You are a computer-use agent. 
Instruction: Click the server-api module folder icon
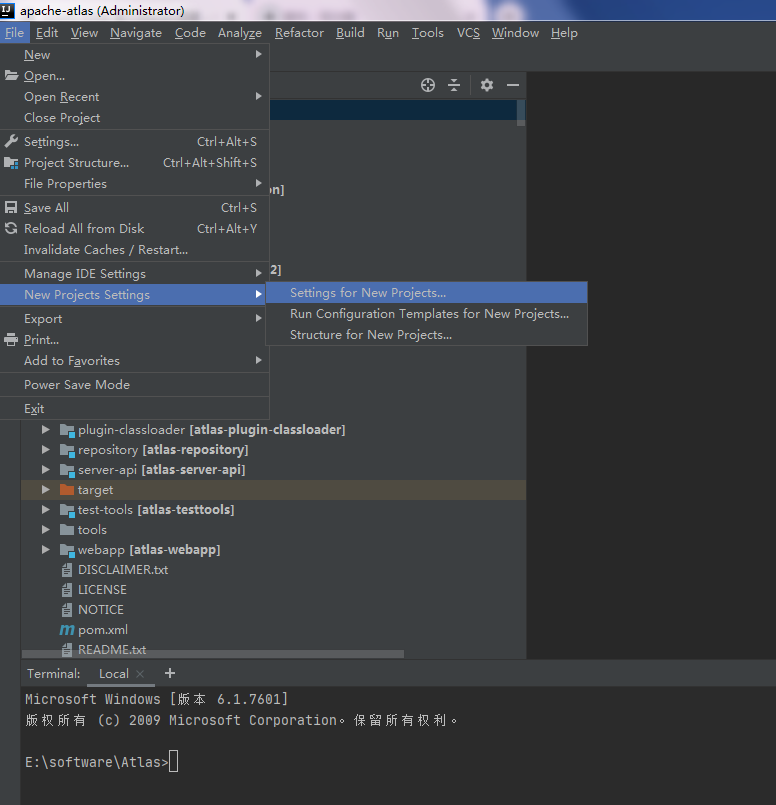tap(67, 470)
